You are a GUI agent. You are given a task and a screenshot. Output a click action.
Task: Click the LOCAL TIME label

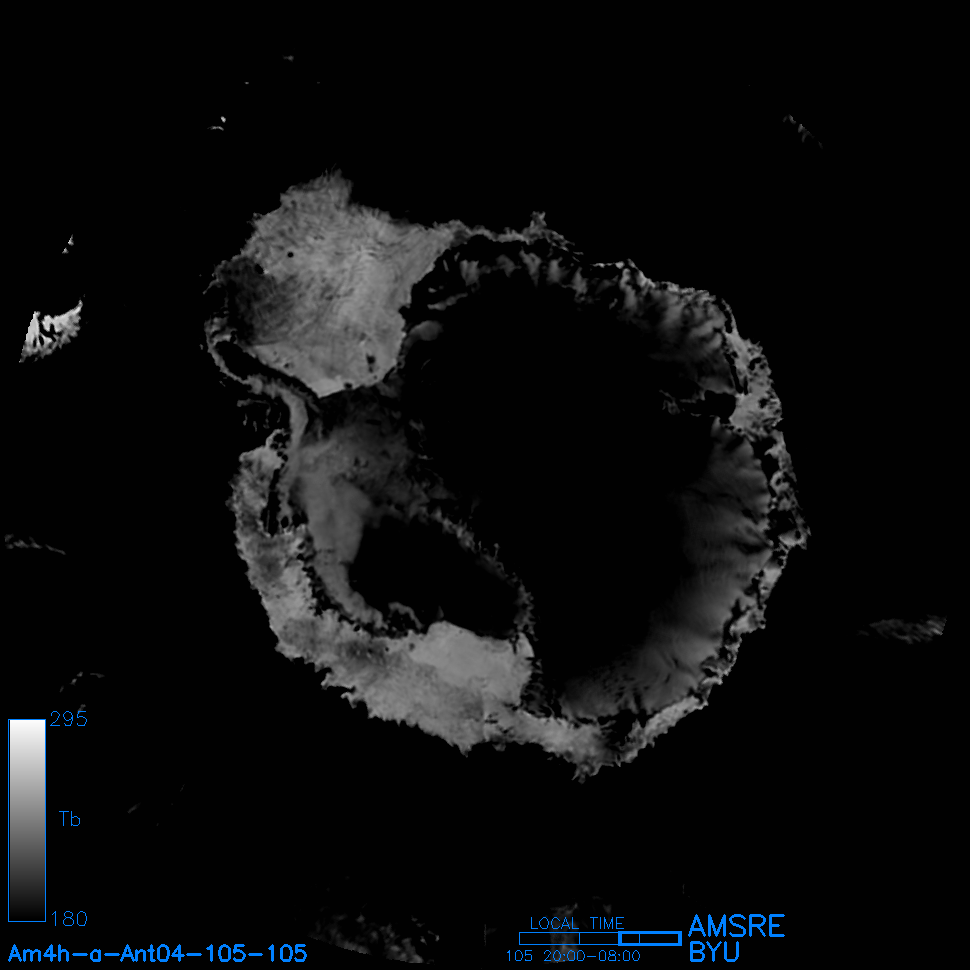(x=577, y=923)
